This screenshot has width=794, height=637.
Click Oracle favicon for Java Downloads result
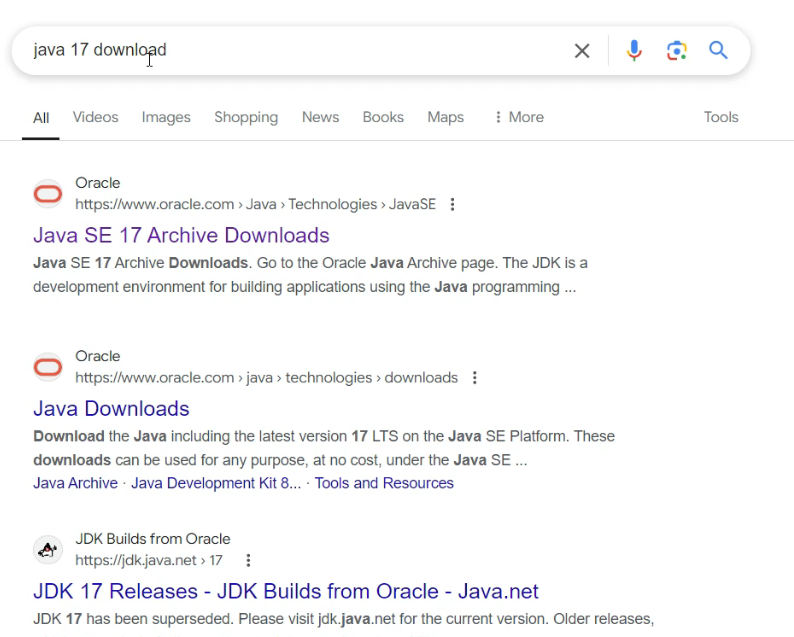pyautogui.click(x=48, y=367)
